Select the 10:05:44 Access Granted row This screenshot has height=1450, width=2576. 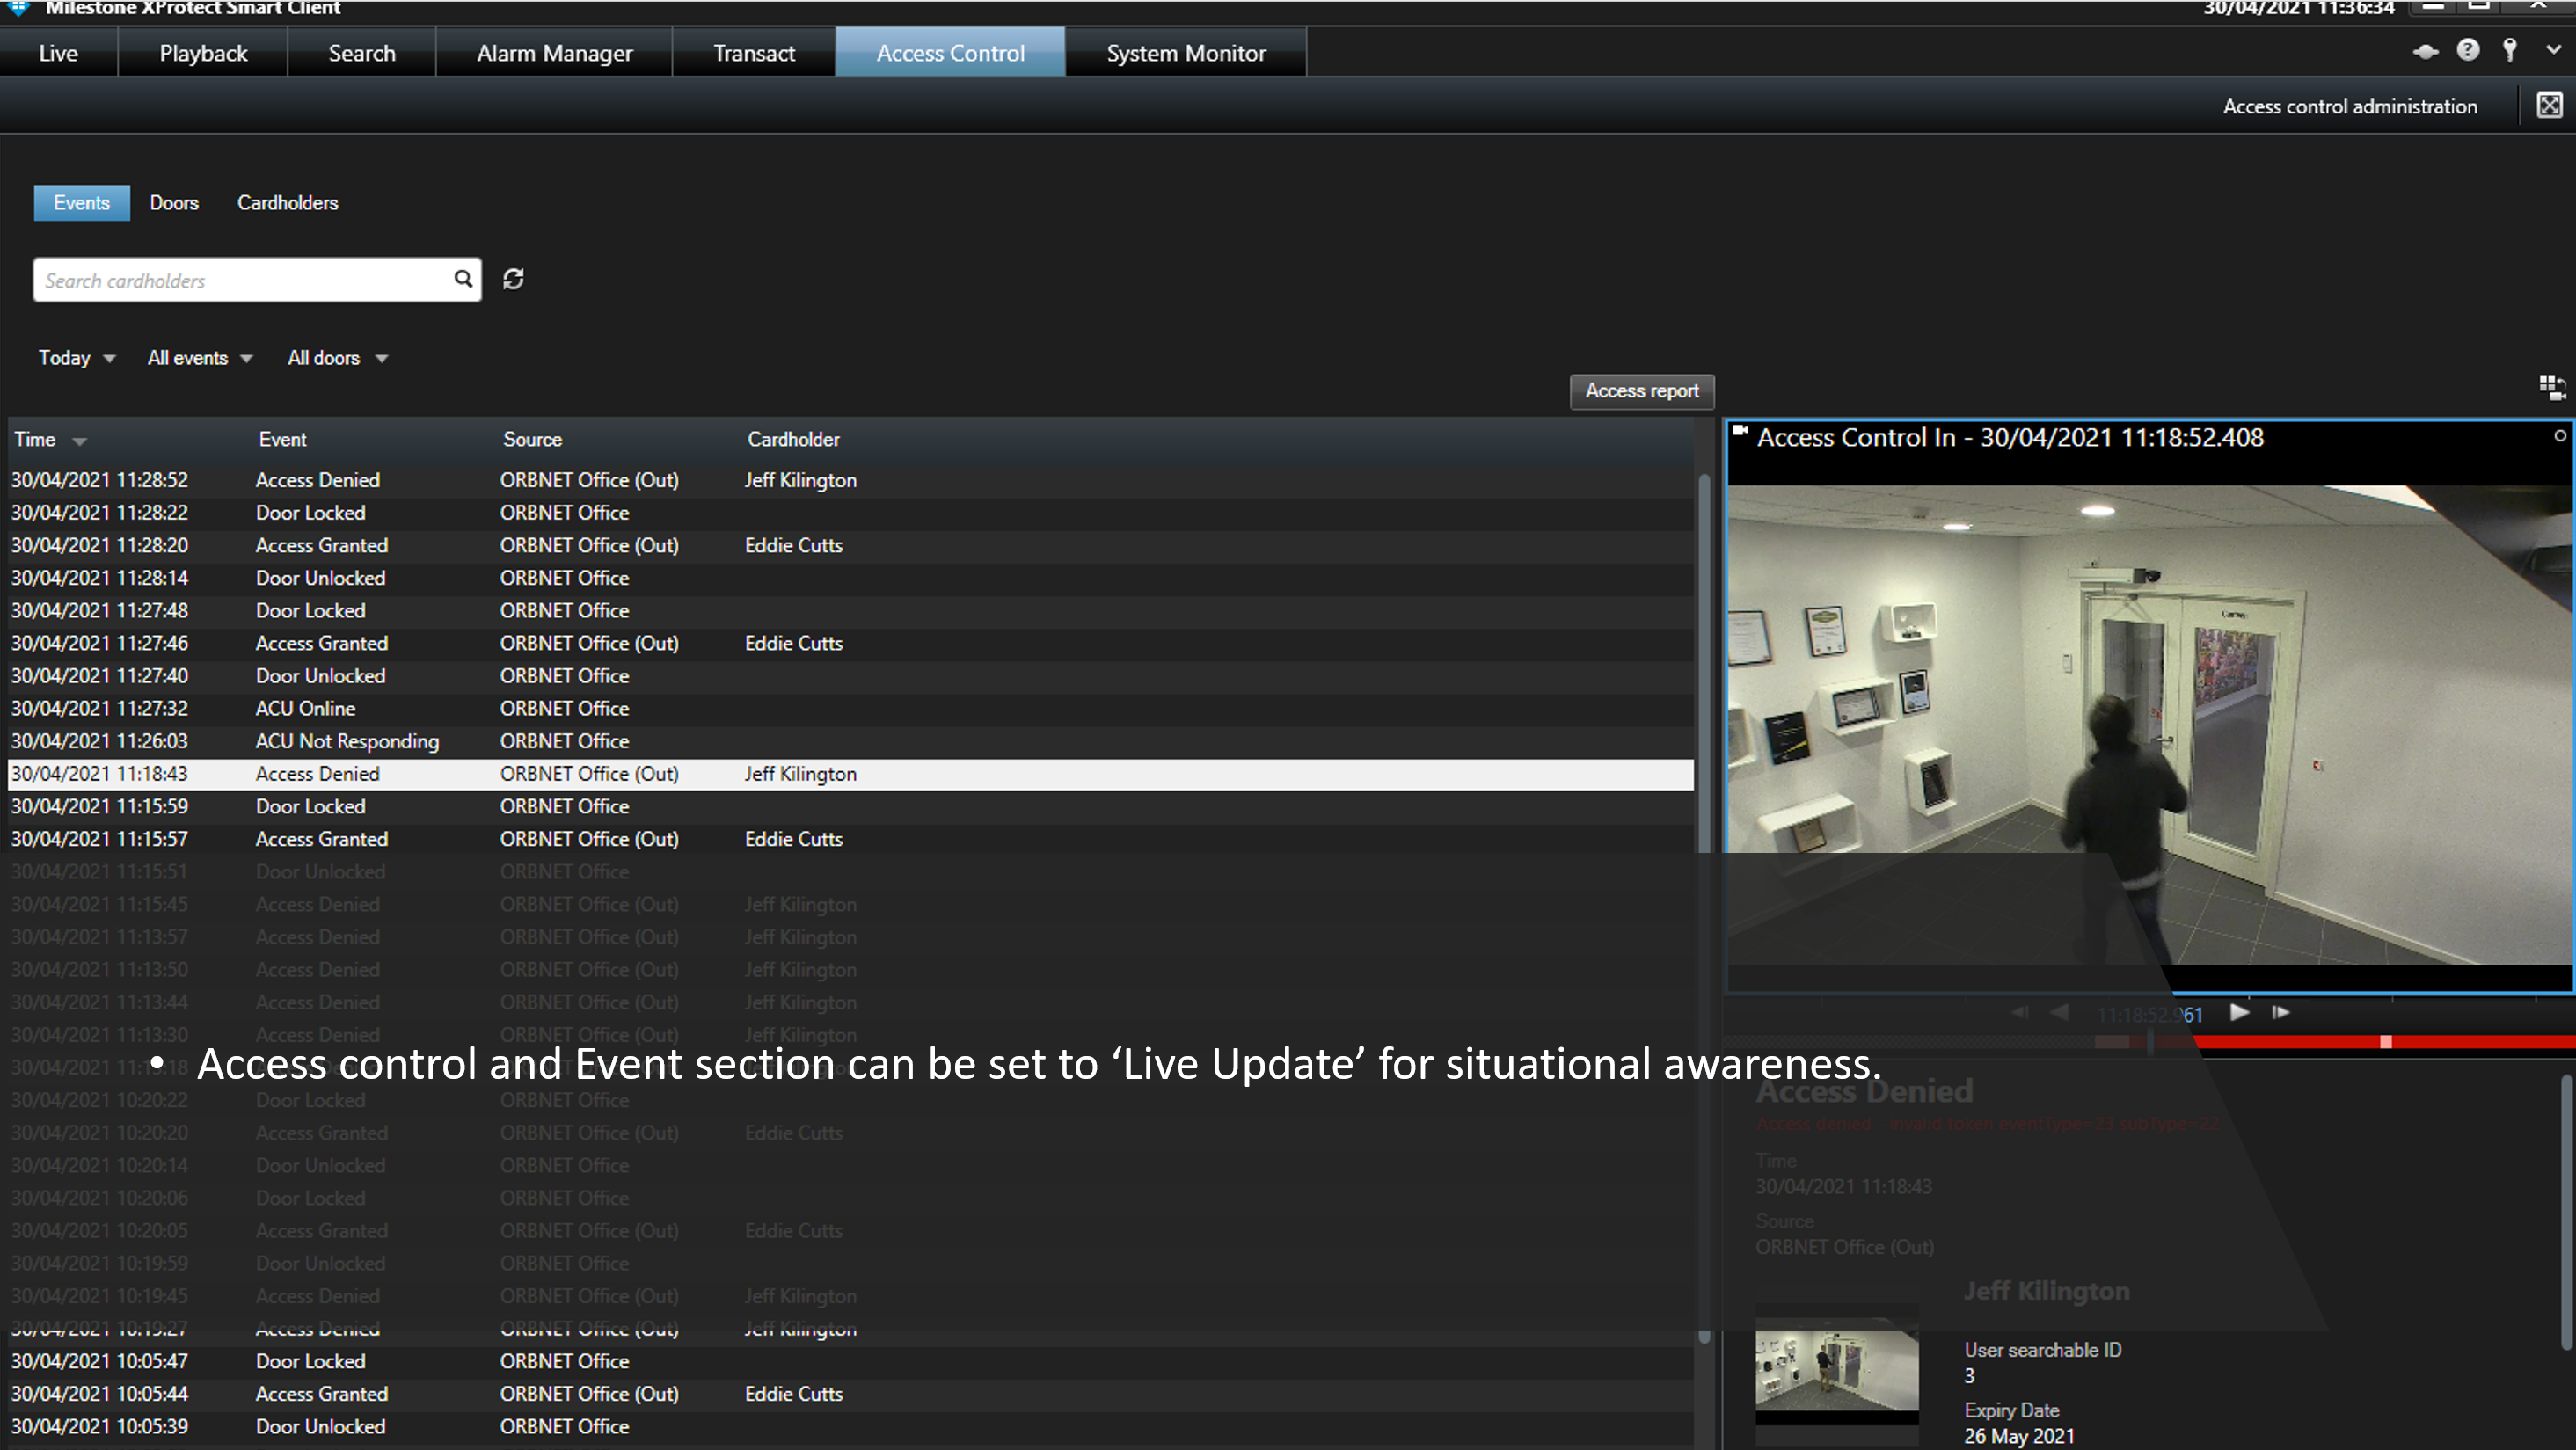click(851, 1394)
